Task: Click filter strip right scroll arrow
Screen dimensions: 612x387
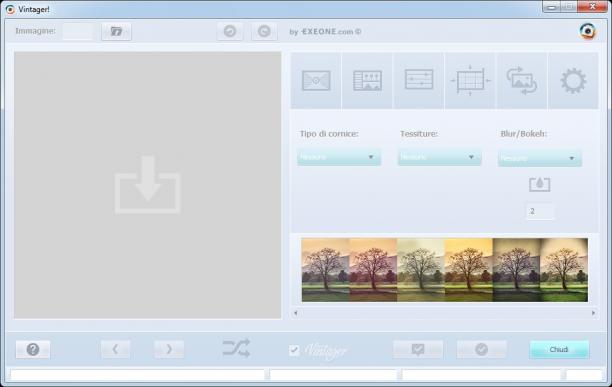Action: [x=593, y=313]
